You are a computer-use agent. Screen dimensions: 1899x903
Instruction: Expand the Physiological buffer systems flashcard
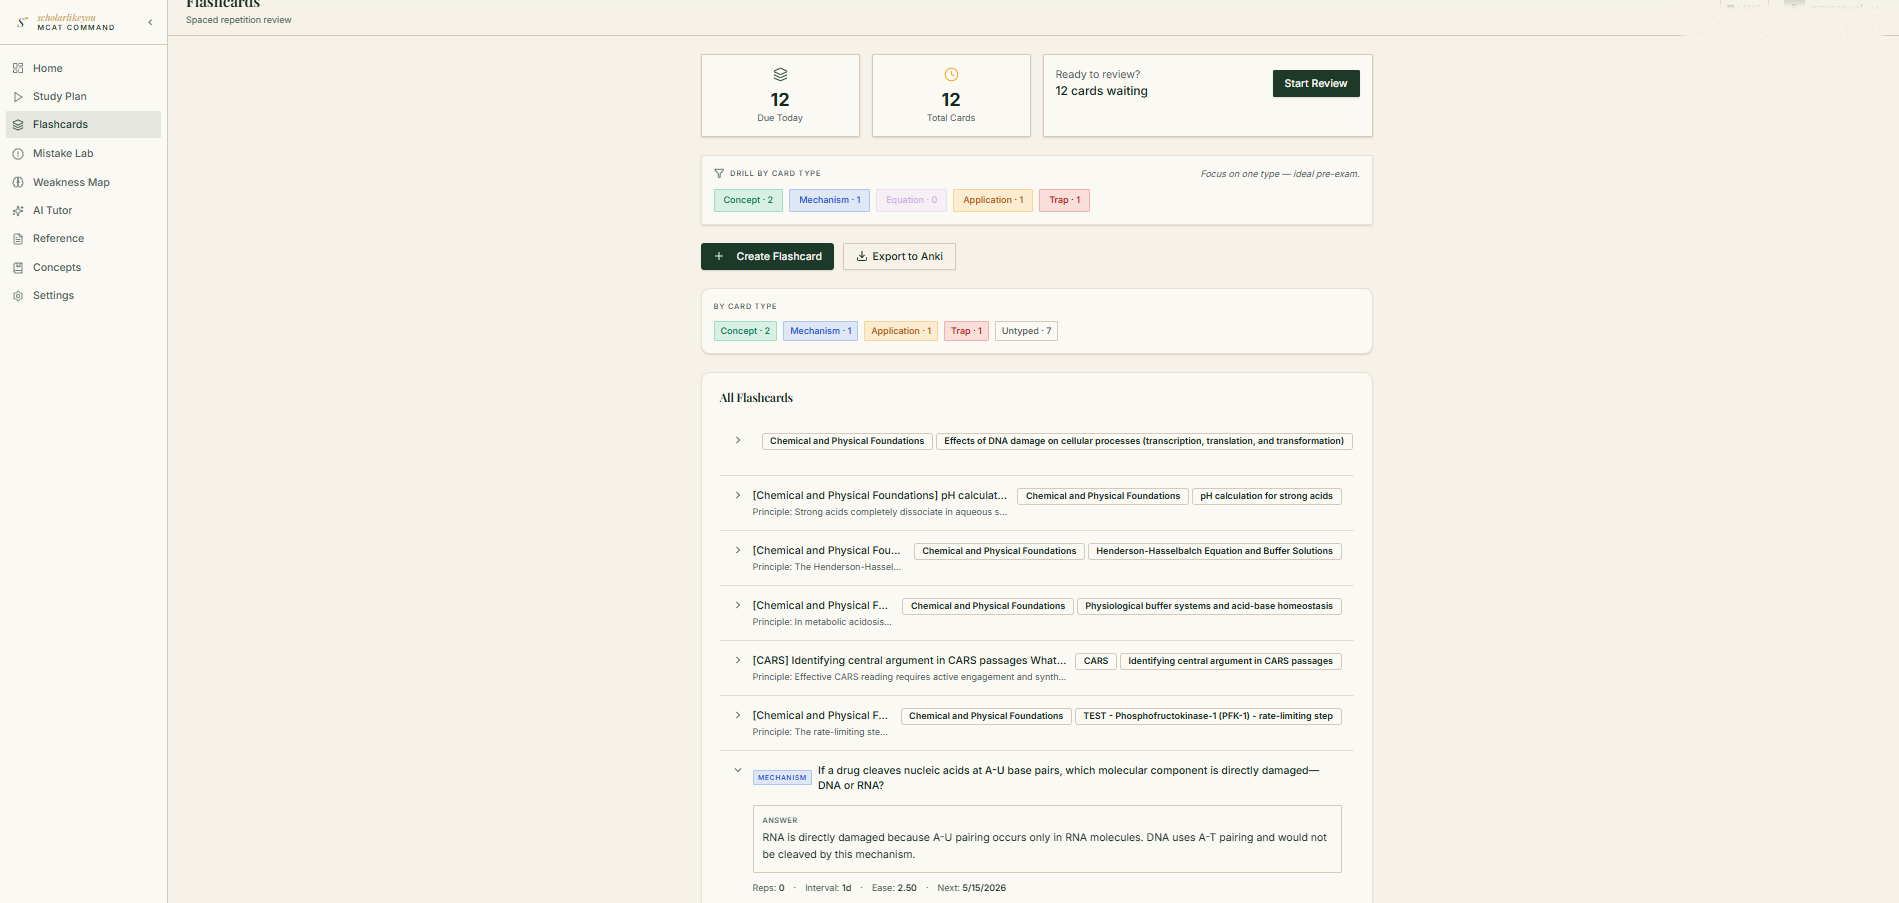pos(738,606)
